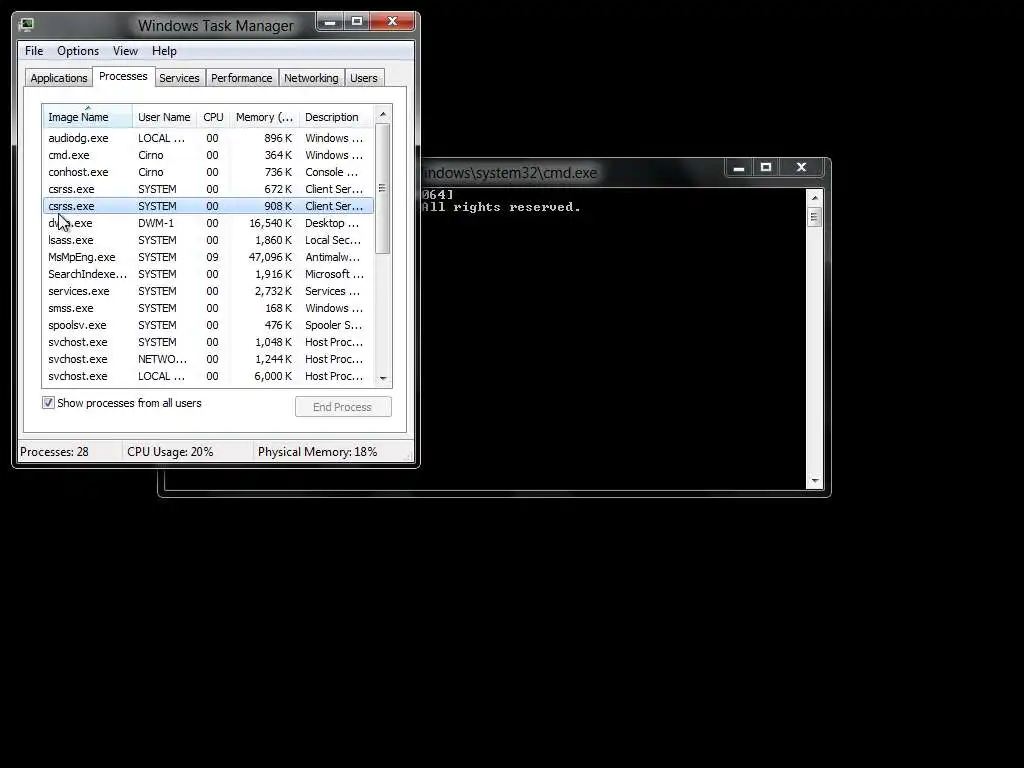Click the Antimalw... description cell
Viewport: 1024px width, 768px height.
(332, 257)
